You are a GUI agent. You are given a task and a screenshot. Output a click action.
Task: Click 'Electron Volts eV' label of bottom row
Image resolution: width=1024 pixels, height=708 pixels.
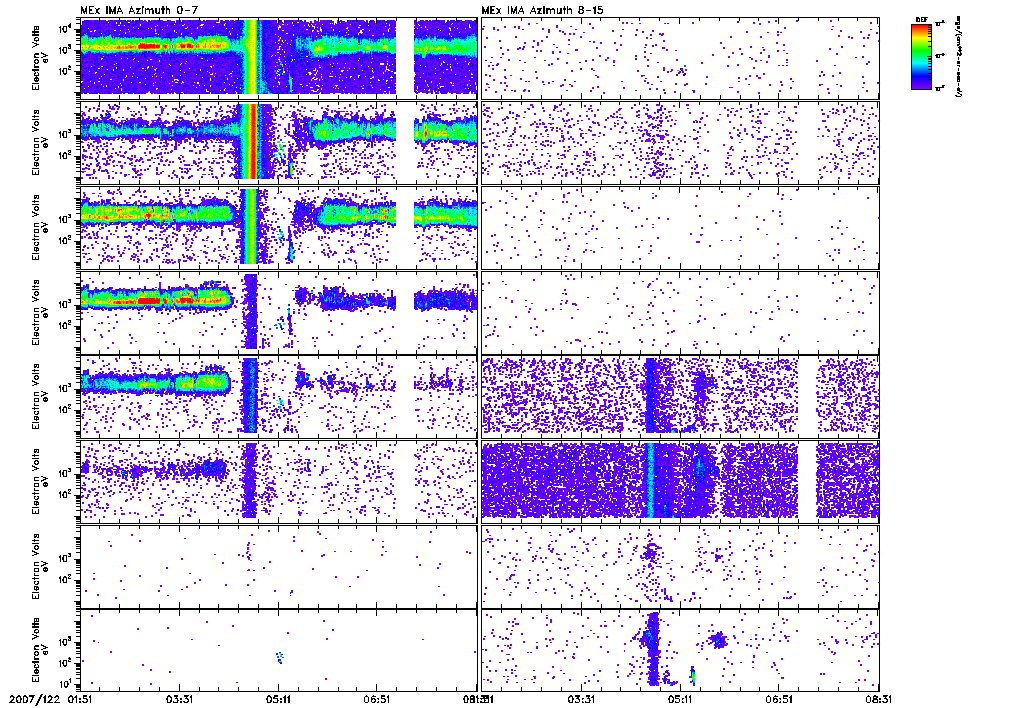40,651
